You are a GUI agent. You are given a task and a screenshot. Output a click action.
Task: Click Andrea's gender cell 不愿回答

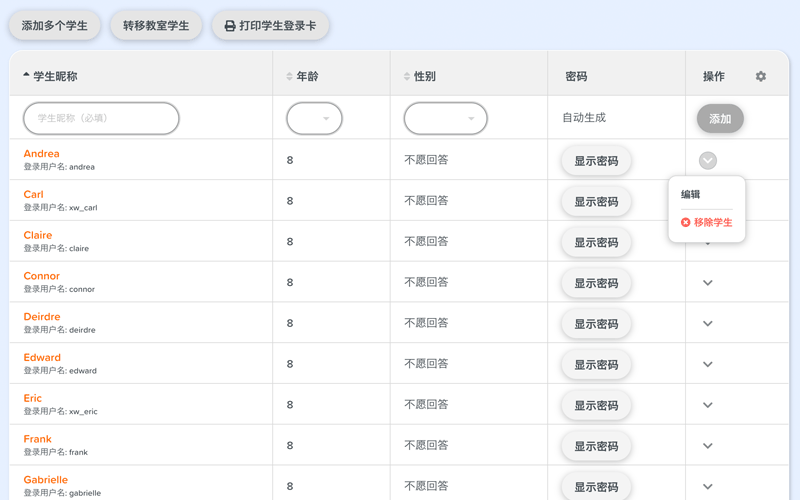(427, 160)
